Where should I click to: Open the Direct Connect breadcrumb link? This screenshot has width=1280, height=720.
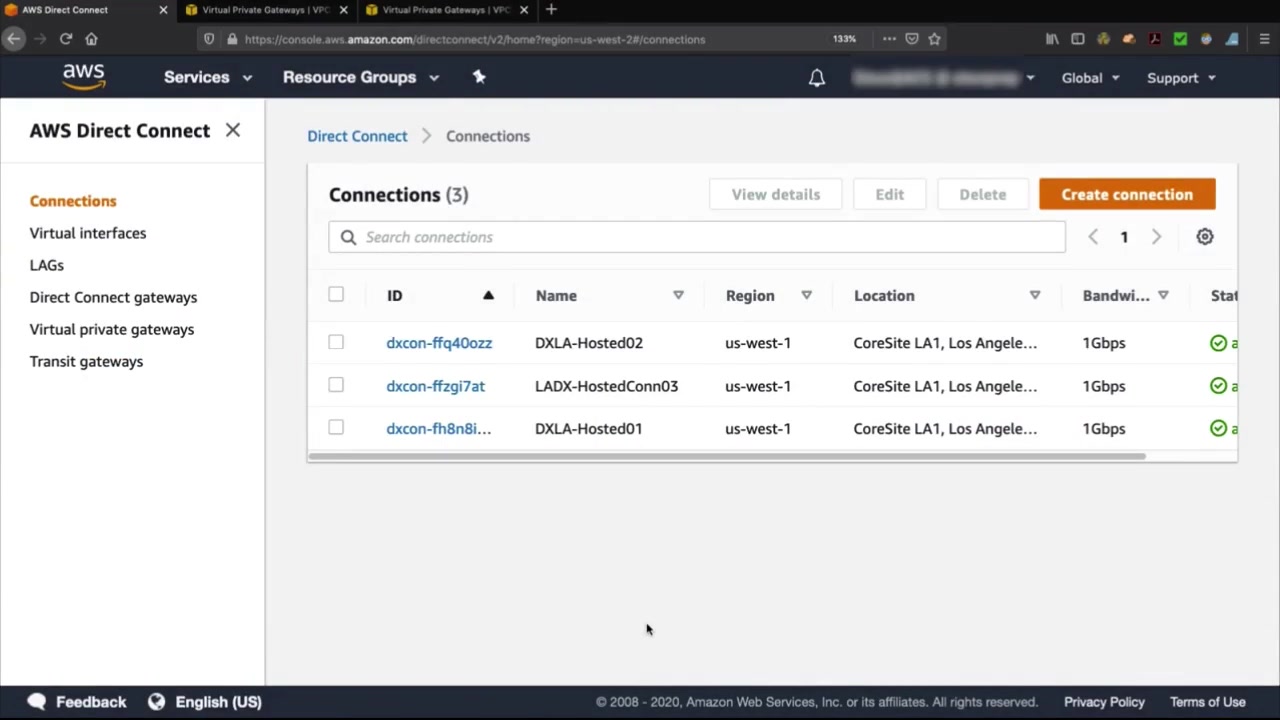click(357, 136)
